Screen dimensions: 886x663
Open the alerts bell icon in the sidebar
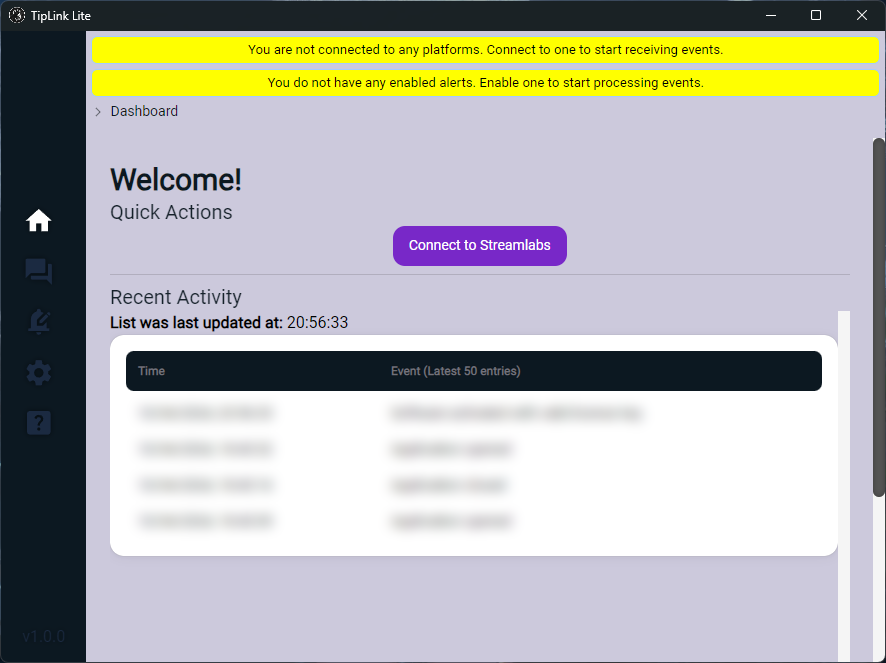[38, 322]
